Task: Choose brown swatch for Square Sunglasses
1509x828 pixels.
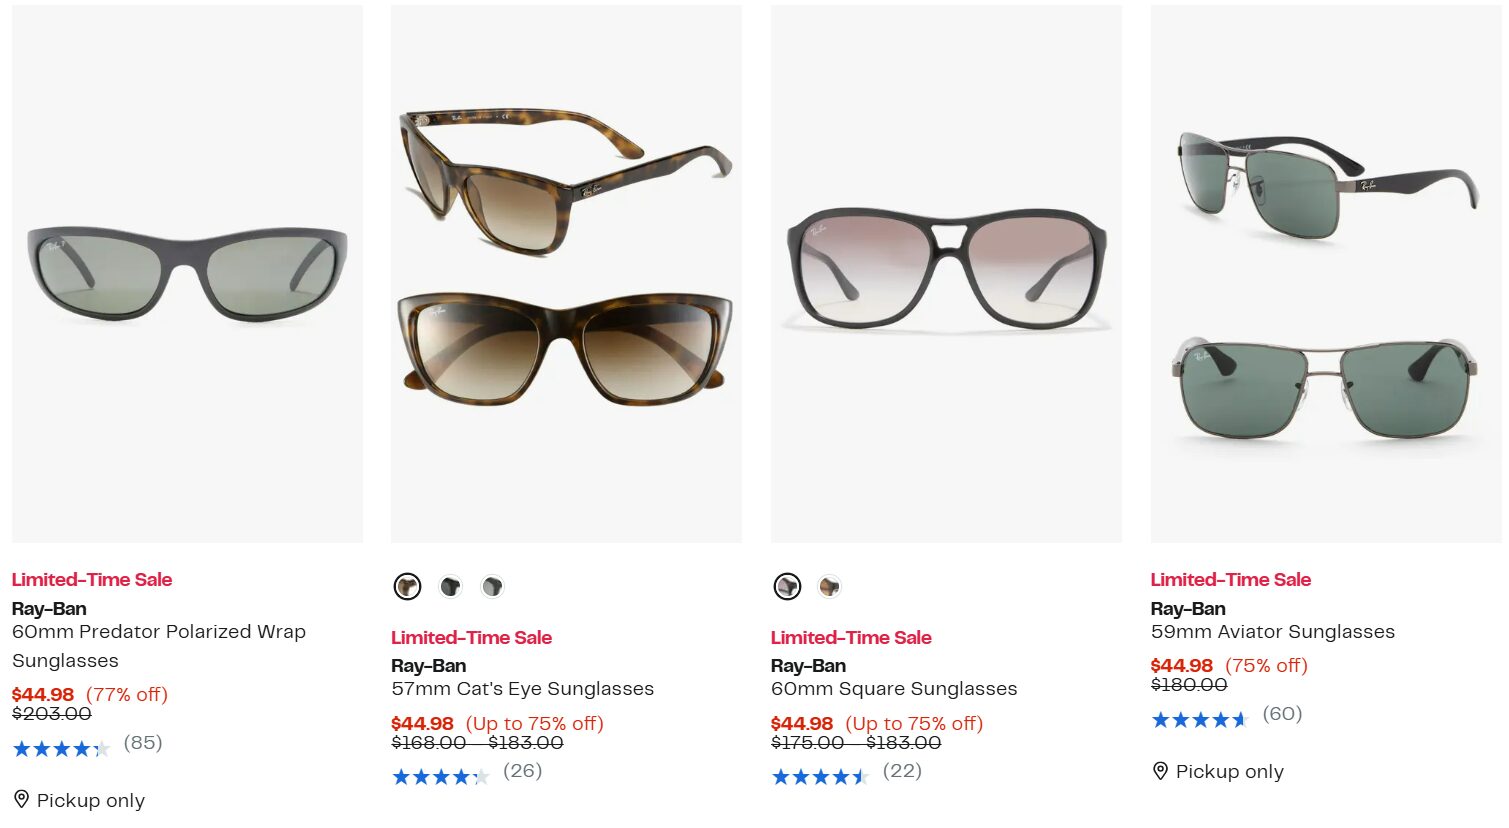Action: pyautogui.click(x=829, y=587)
